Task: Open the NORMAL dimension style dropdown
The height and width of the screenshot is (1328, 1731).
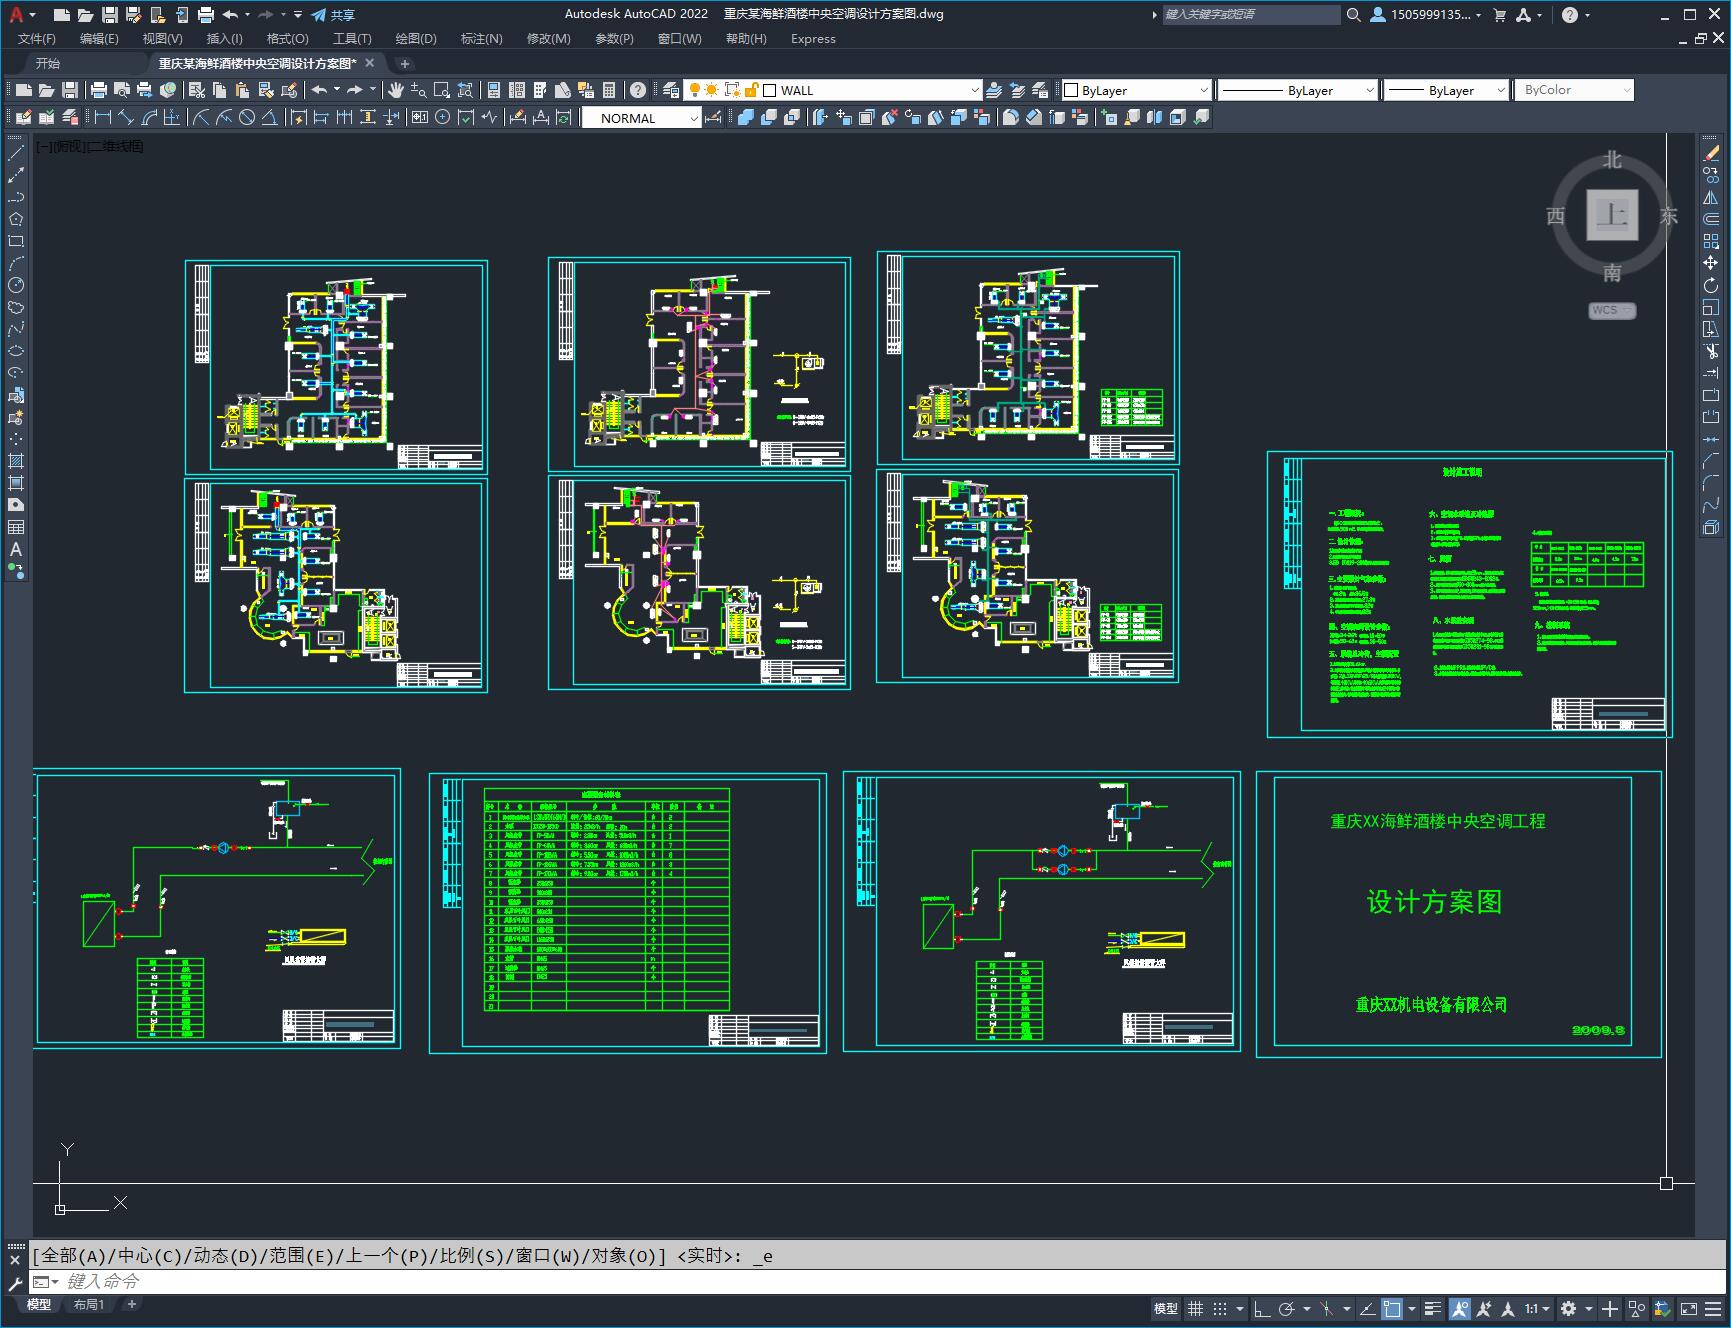Action: point(693,118)
